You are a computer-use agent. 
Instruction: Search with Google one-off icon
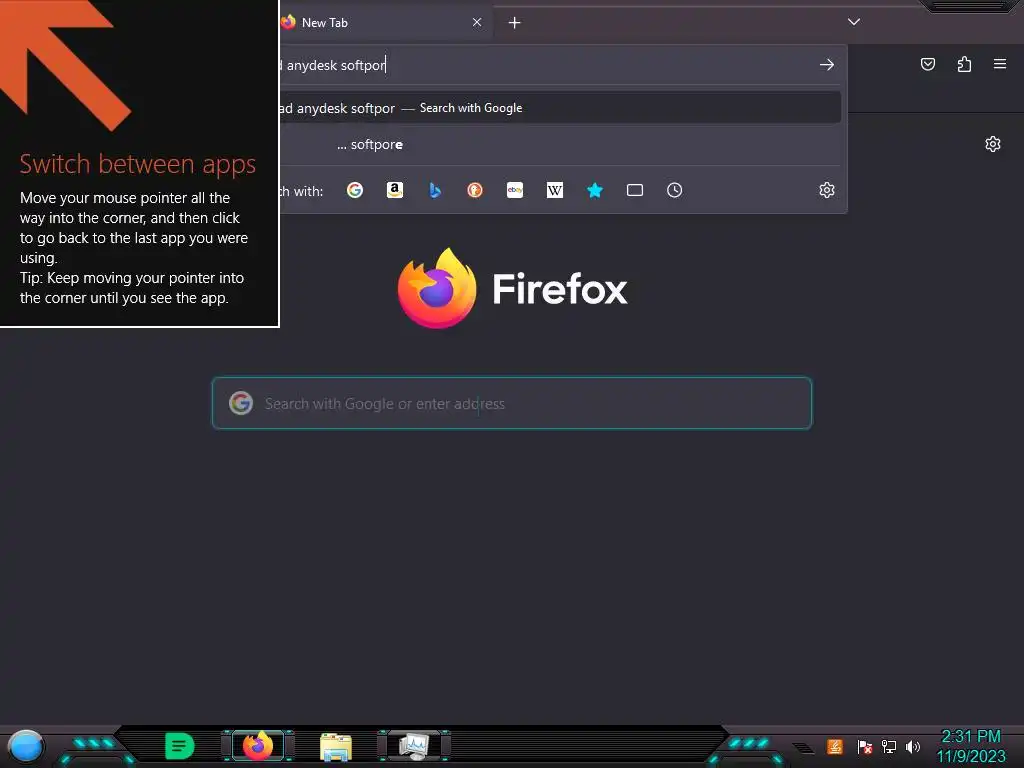pos(355,190)
